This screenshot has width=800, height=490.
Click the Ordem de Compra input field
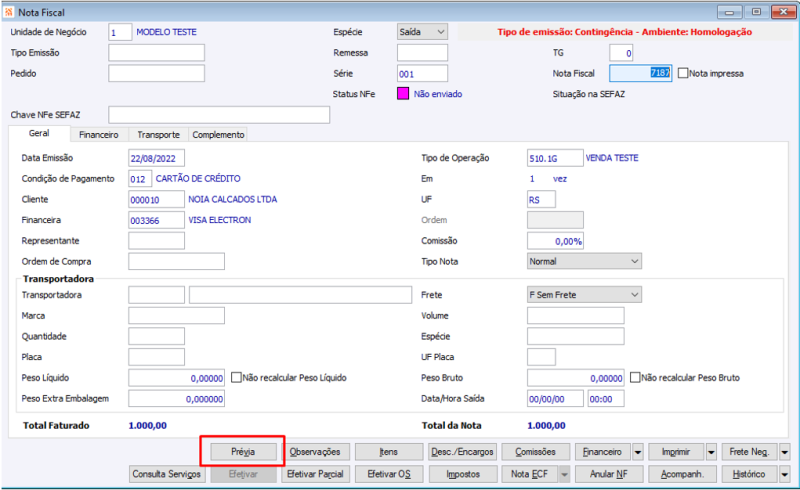(177, 261)
